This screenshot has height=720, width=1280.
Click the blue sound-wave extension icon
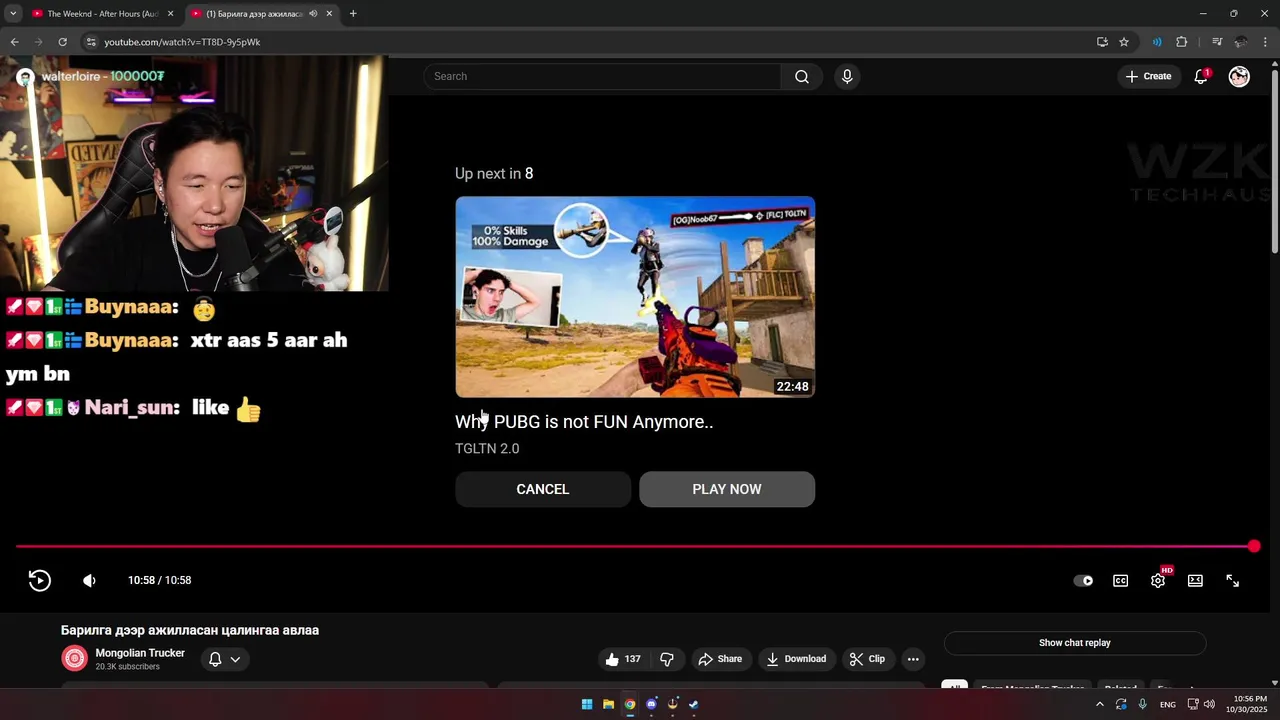(1157, 42)
